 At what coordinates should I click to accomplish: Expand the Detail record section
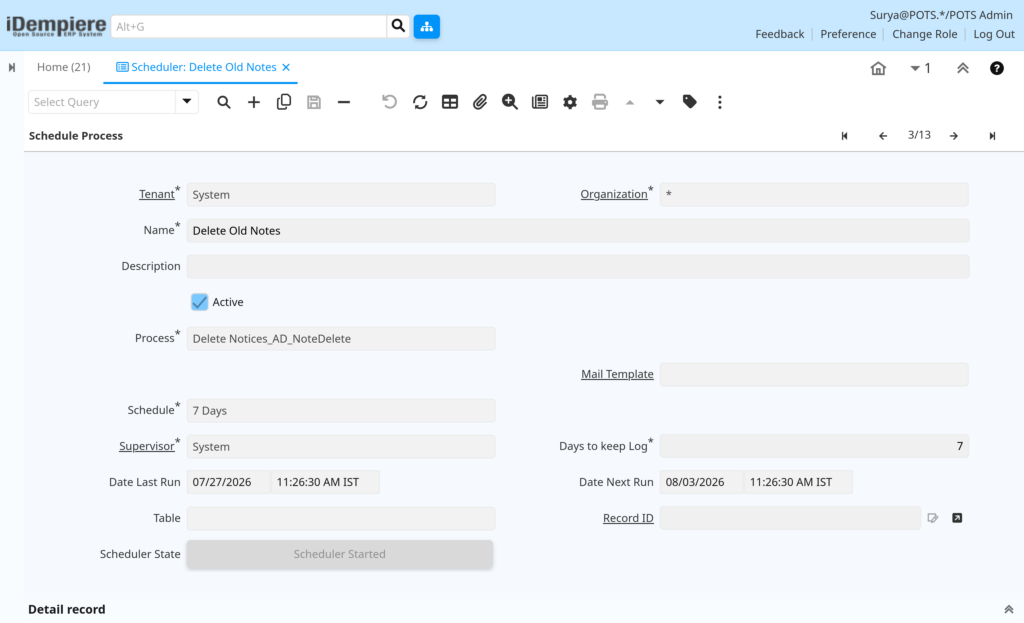1008,609
